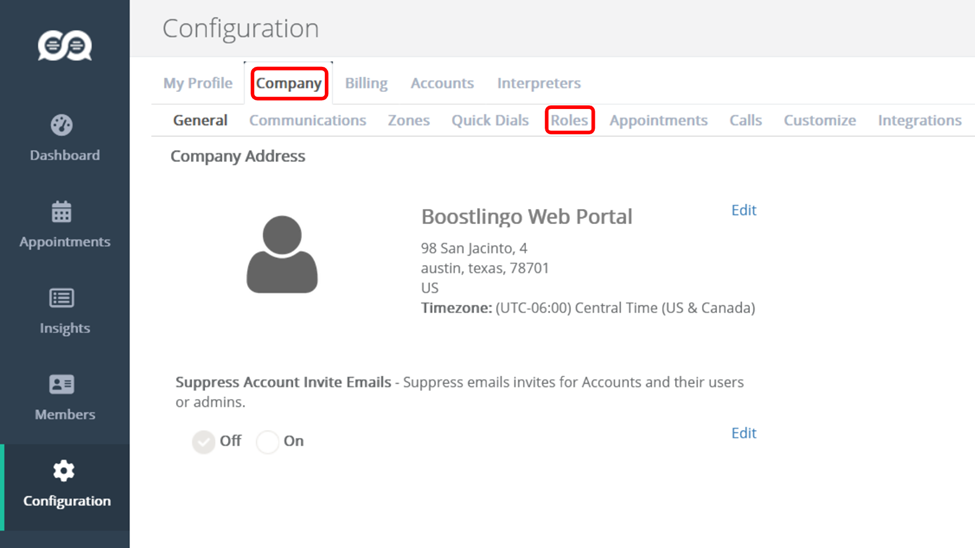The height and width of the screenshot is (548, 975).
Task: Open the Insights list icon
Action: [x=62, y=298]
